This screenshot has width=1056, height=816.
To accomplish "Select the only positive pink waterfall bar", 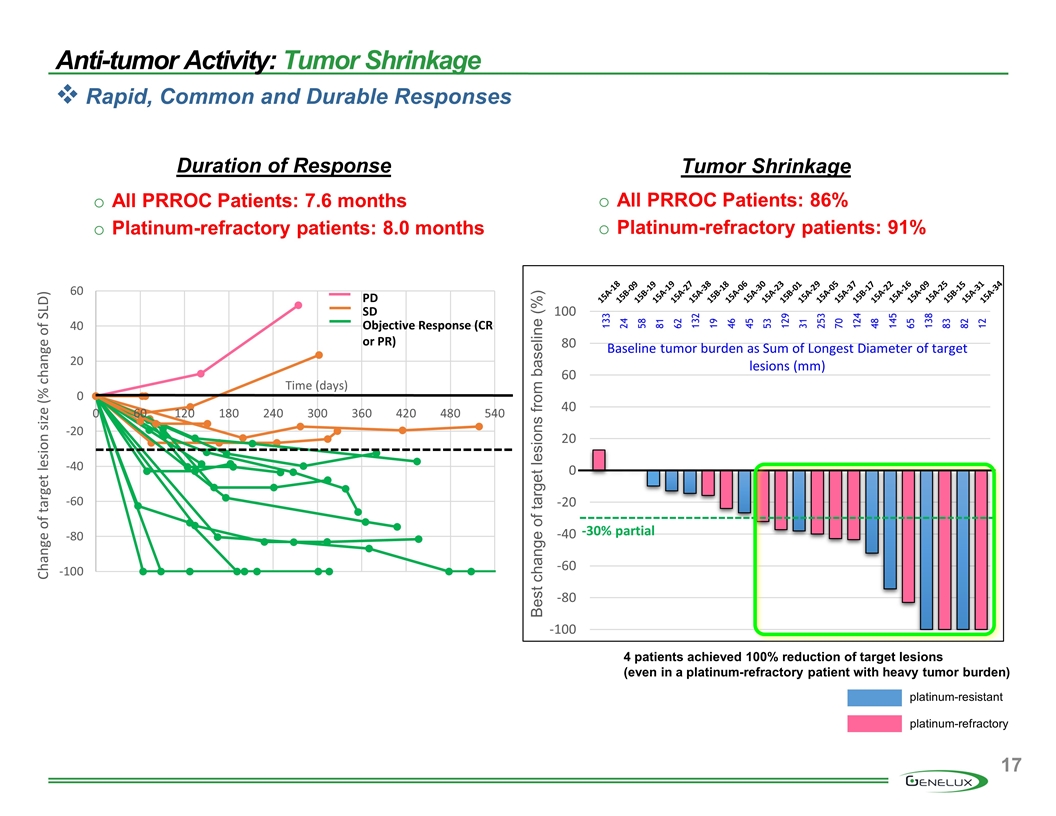I will (598, 460).
